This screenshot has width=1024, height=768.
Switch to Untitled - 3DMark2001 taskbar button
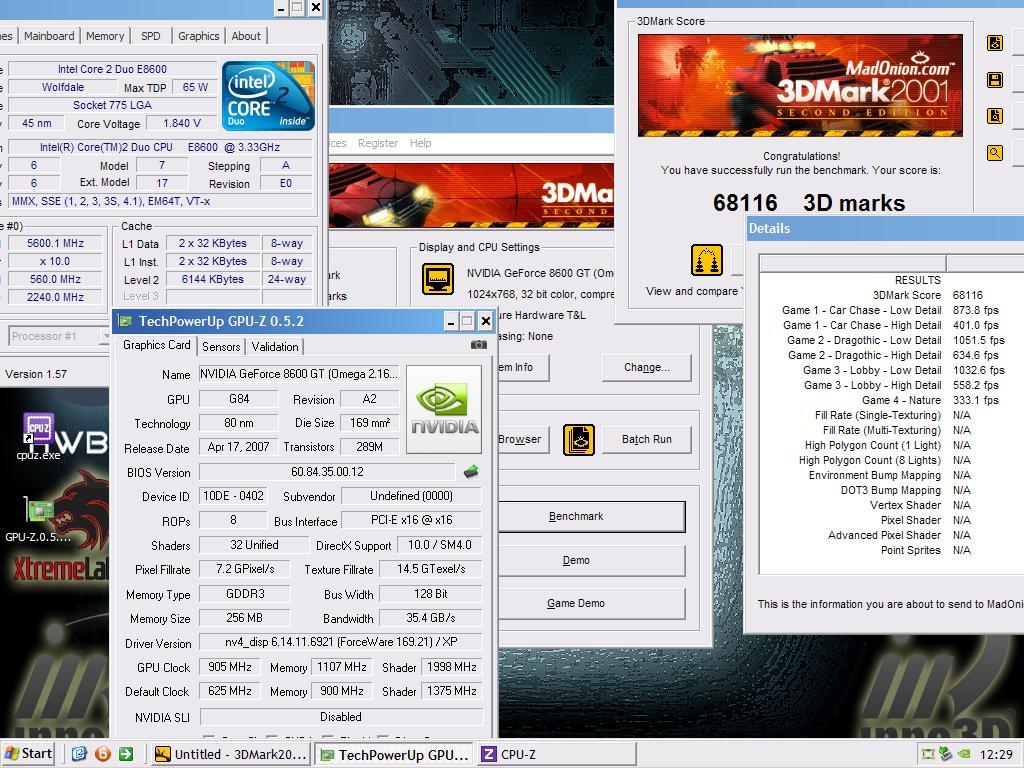[231, 754]
